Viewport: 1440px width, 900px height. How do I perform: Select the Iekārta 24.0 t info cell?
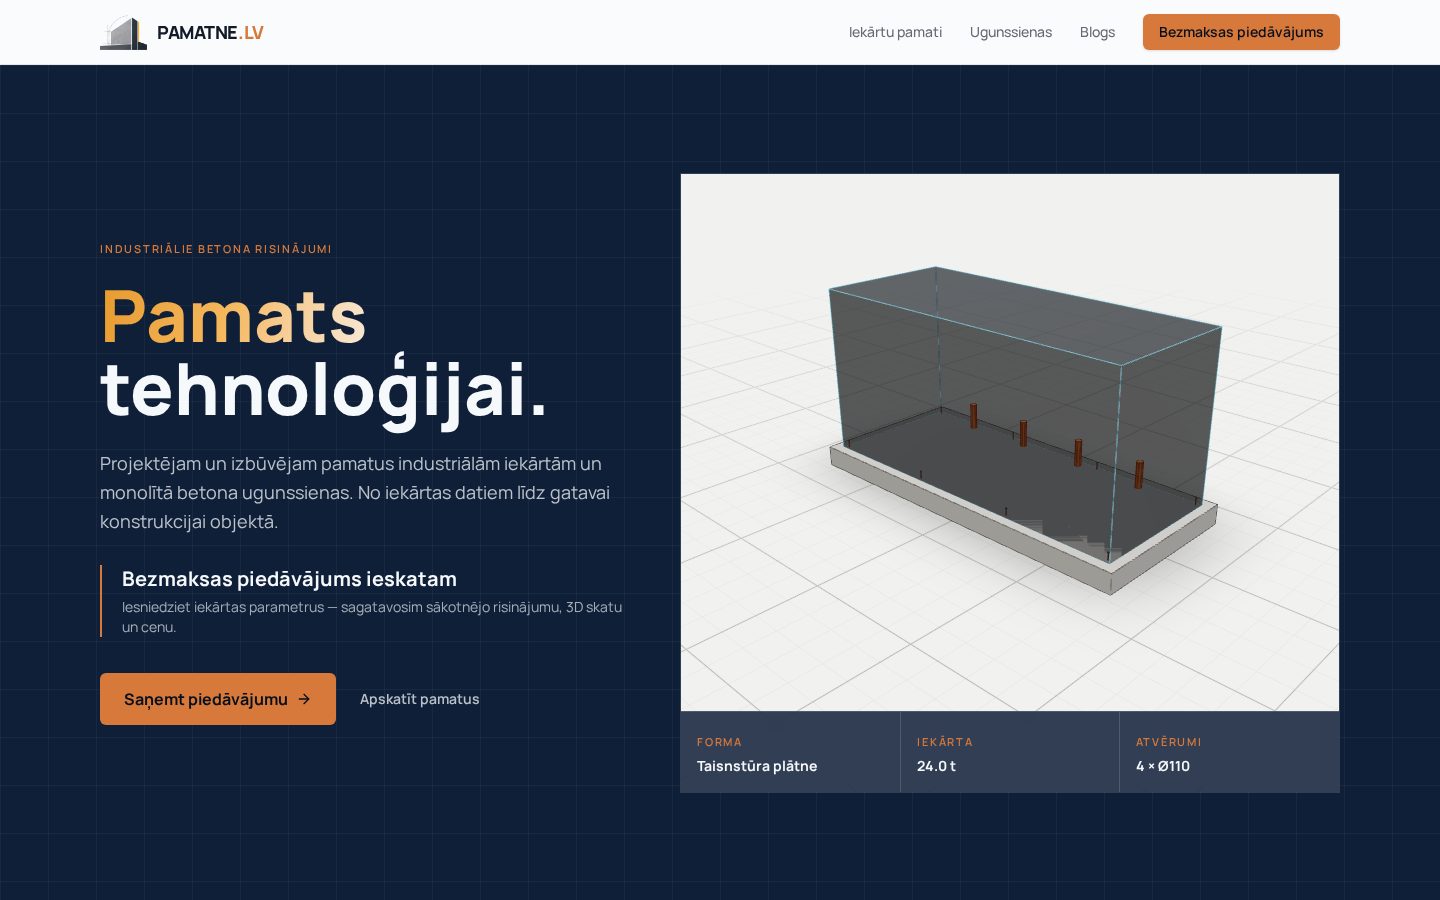coord(1010,753)
